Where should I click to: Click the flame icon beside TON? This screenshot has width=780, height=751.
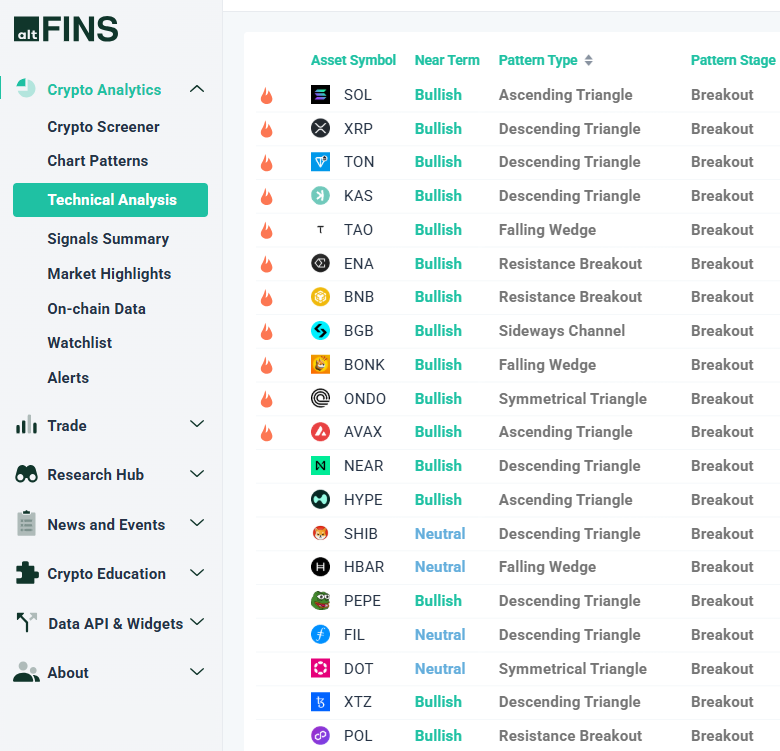click(267, 163)
